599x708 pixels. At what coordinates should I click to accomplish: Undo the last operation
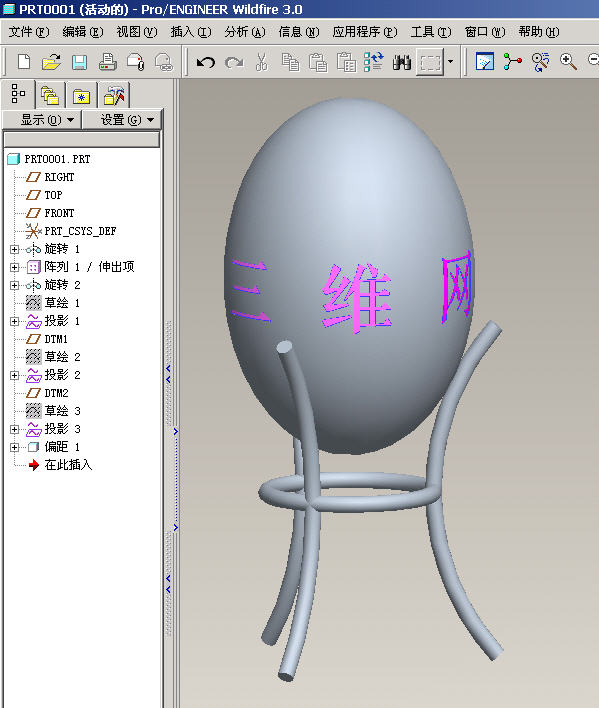click(x=206, y=62)
